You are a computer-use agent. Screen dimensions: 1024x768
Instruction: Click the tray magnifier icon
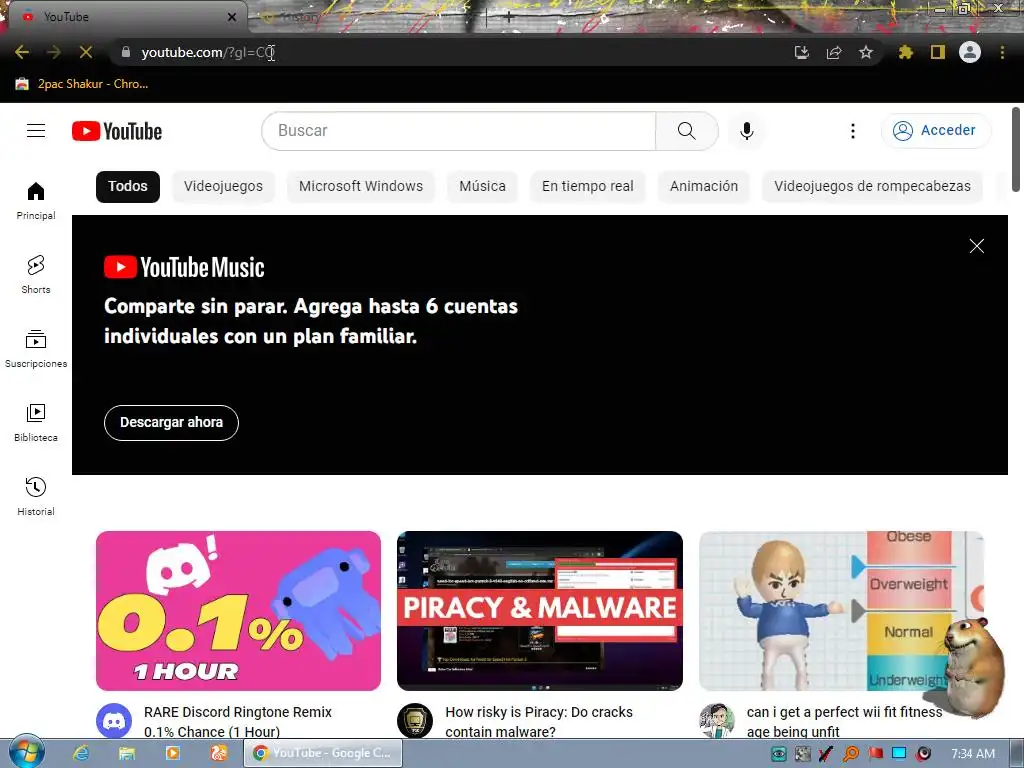tap(851, 754)
